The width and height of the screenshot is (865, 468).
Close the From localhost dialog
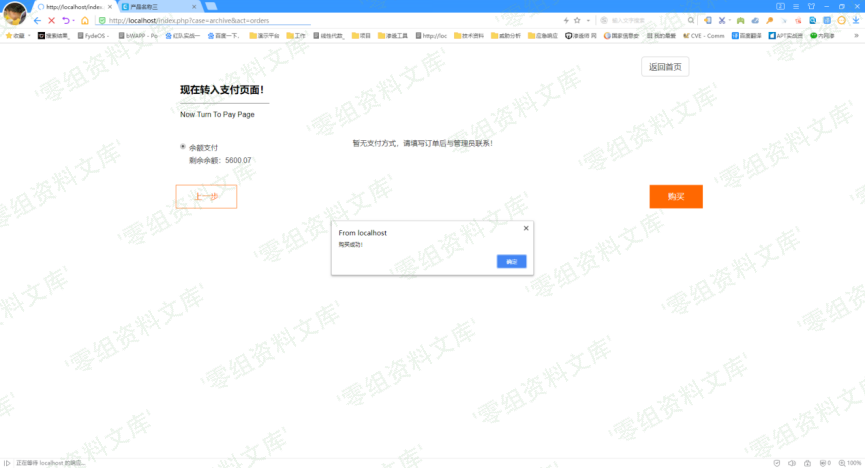point(526,228)
